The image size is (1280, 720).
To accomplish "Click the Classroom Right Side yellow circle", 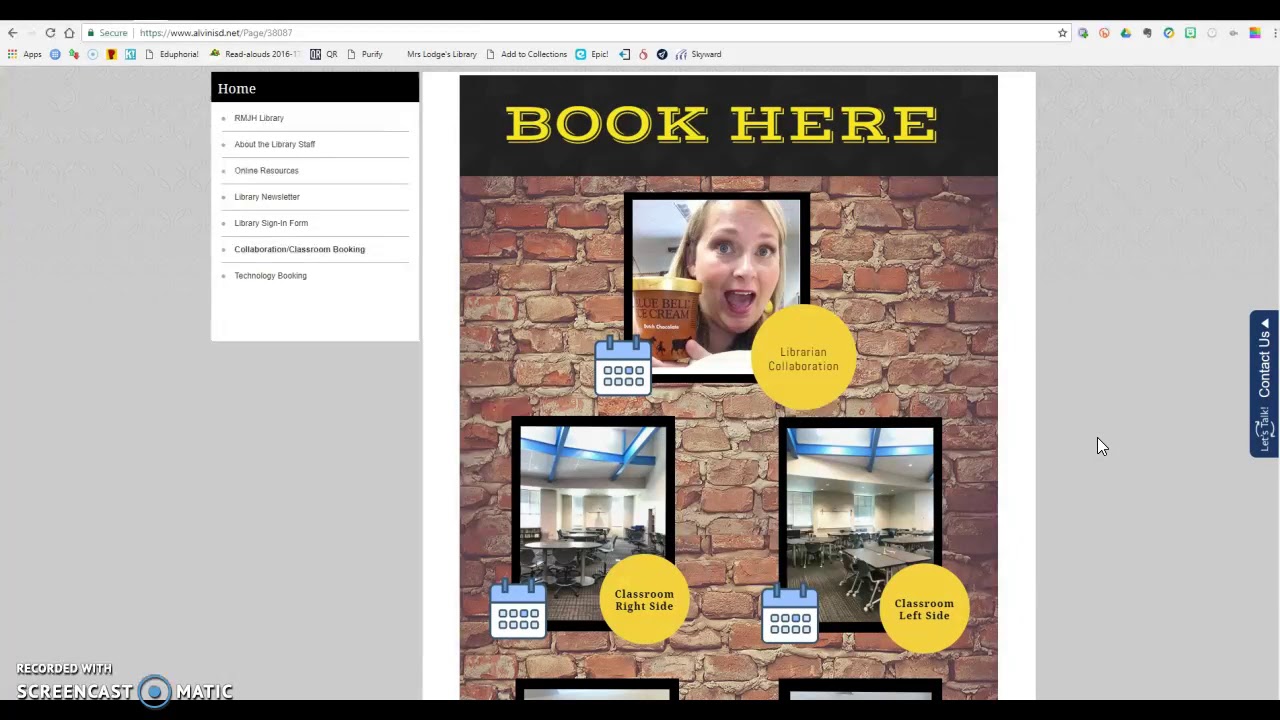I will coord(644,599).
